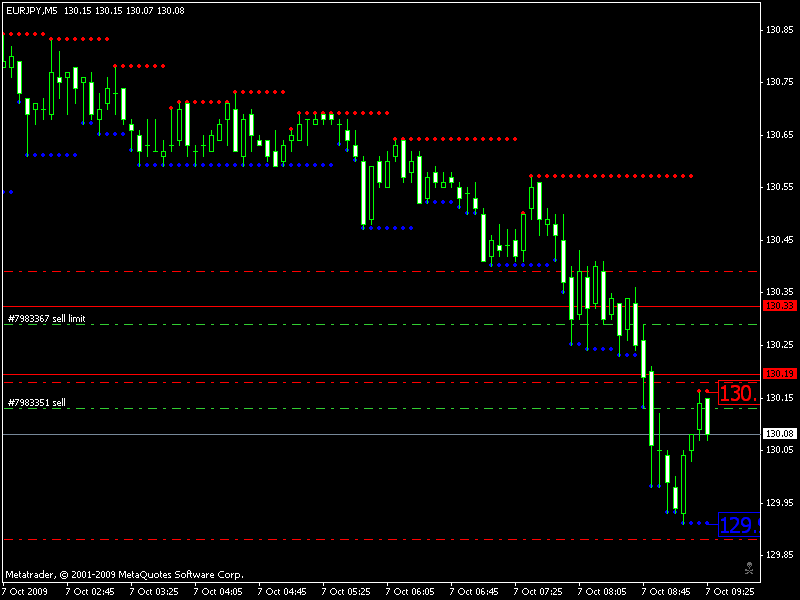The height and width of the screenshot is (600, 800).
Task: Click the 7 Oct 09:25 time label
Action: click(x=730, y=592)
